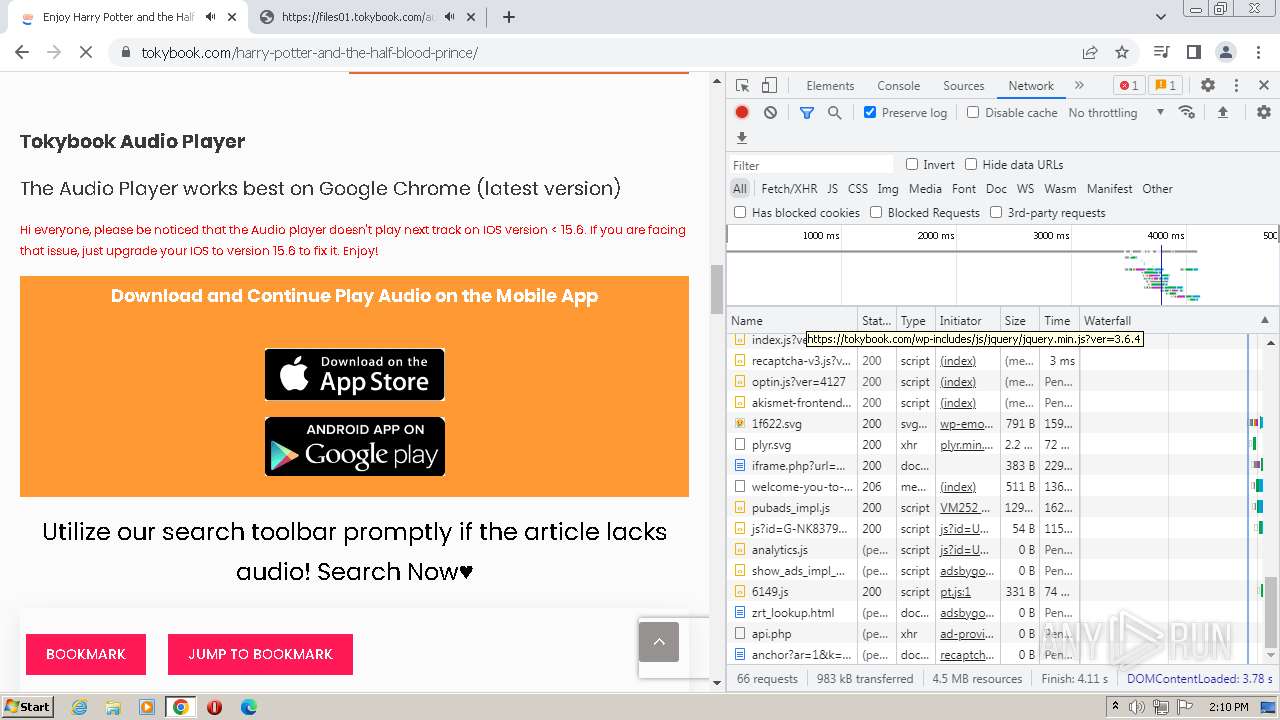1280x720 pixels.
Task: Check the Blocked Requests checkbox
Action: [876, 212]
